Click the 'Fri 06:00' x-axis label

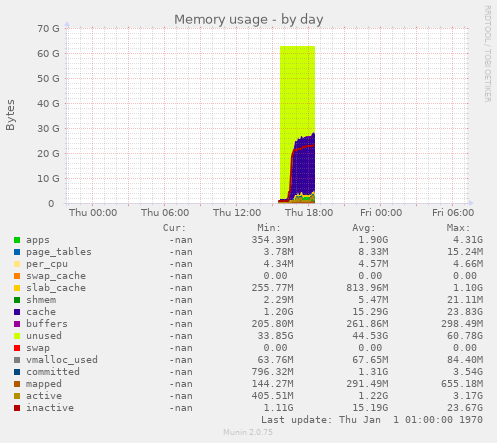tap(453, 213)
